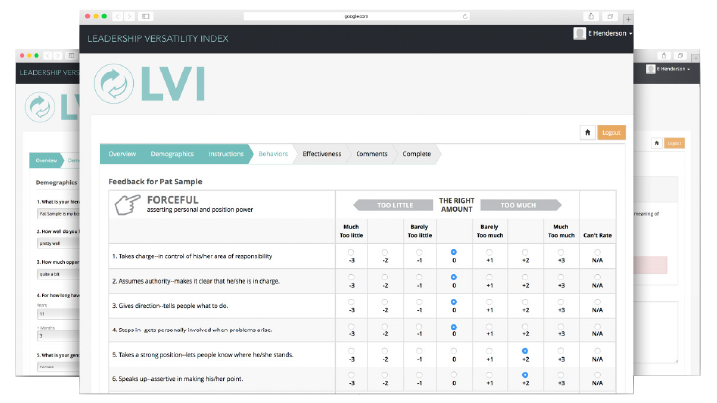Screen dimensions: 717x403
Task: Click the tabs icon in right background browser
Action: [680, 56]
